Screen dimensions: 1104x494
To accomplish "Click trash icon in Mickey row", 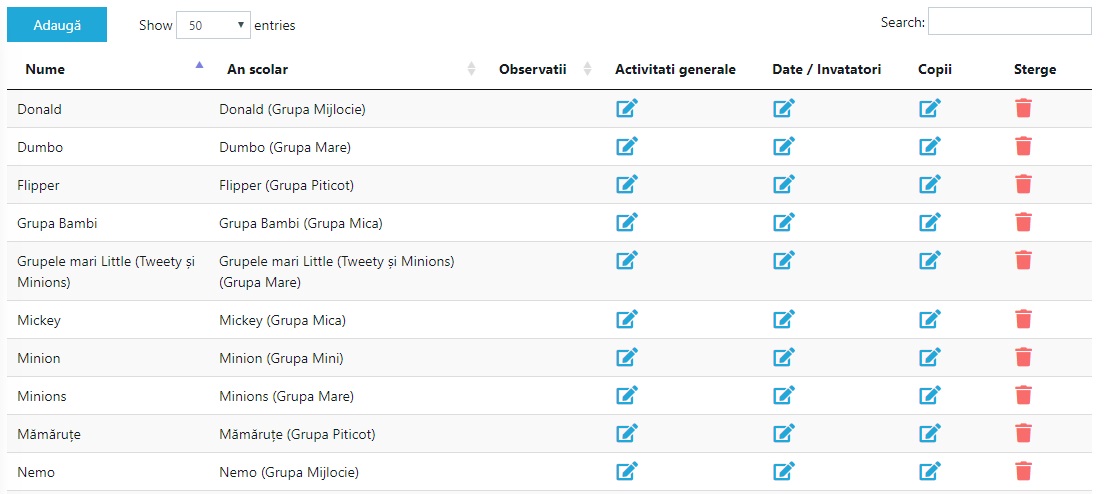I will click(x=1024, y=319).
